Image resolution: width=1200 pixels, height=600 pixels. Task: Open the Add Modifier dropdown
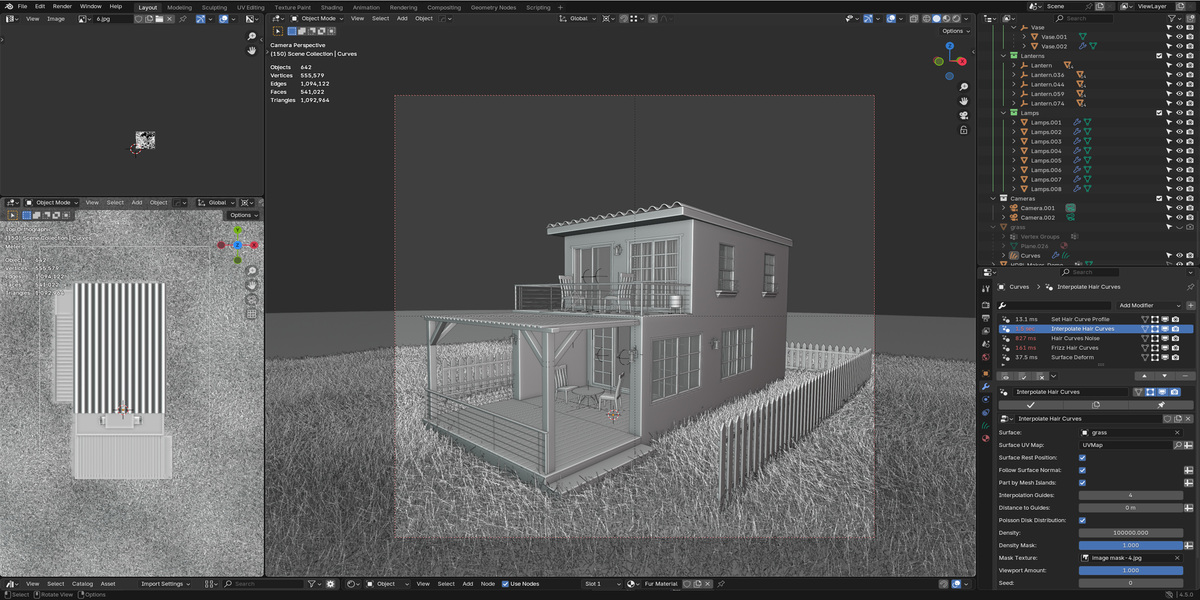1140,305
